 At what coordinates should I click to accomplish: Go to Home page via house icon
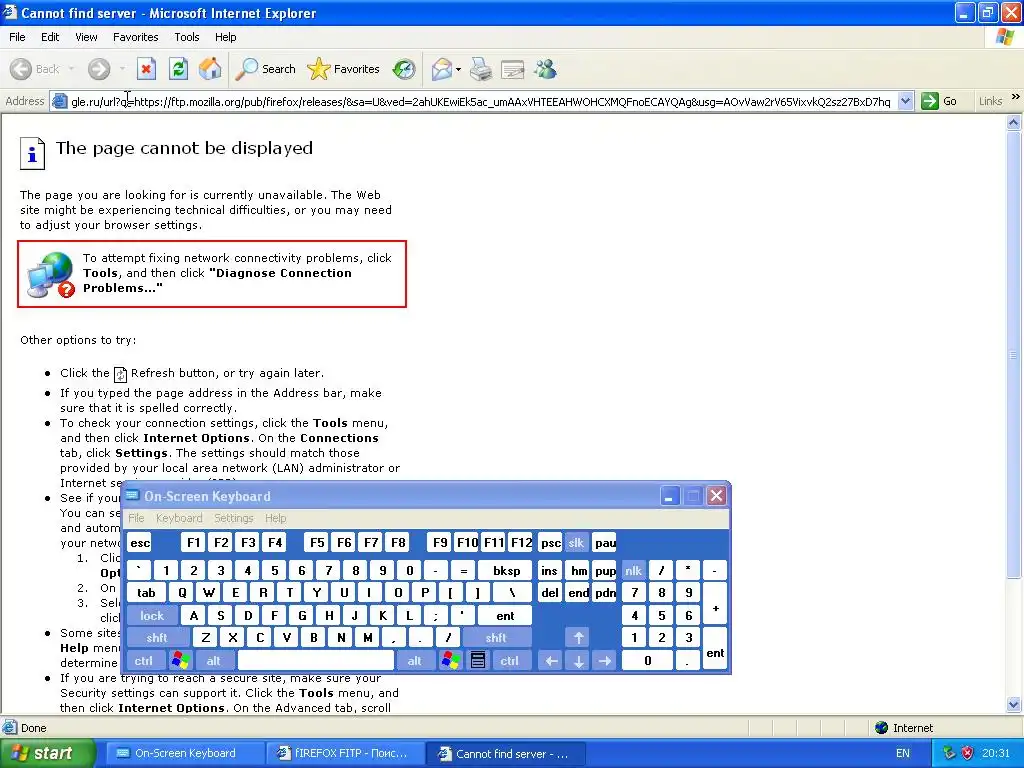click(x=210, y=69)
